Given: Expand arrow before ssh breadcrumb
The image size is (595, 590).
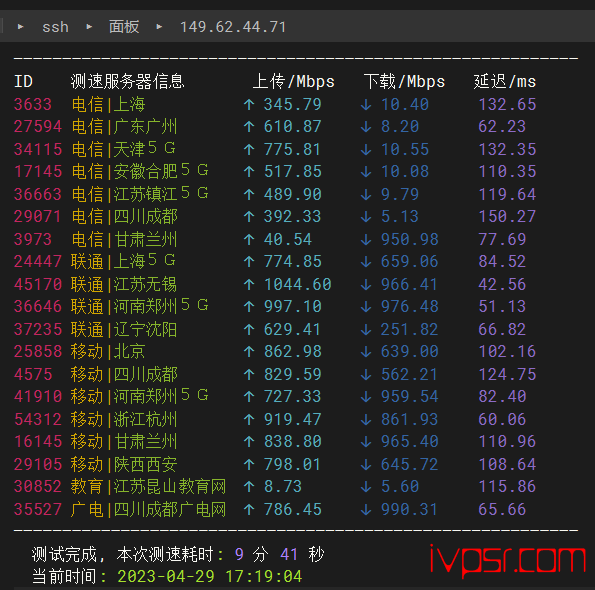Looking at the screenshot, I should point(20,27).
